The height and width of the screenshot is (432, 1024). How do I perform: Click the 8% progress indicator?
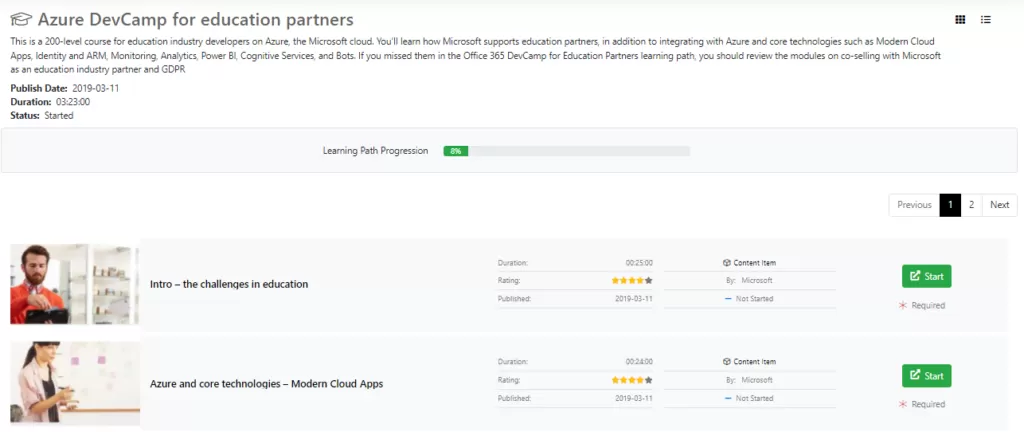click(x=456, y=151)
